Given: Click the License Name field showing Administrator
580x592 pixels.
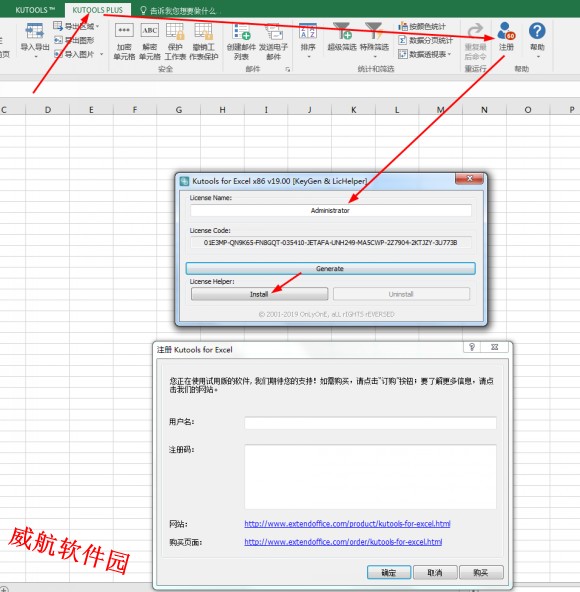Looking at the screenshot, I should (x=330, y=210).
